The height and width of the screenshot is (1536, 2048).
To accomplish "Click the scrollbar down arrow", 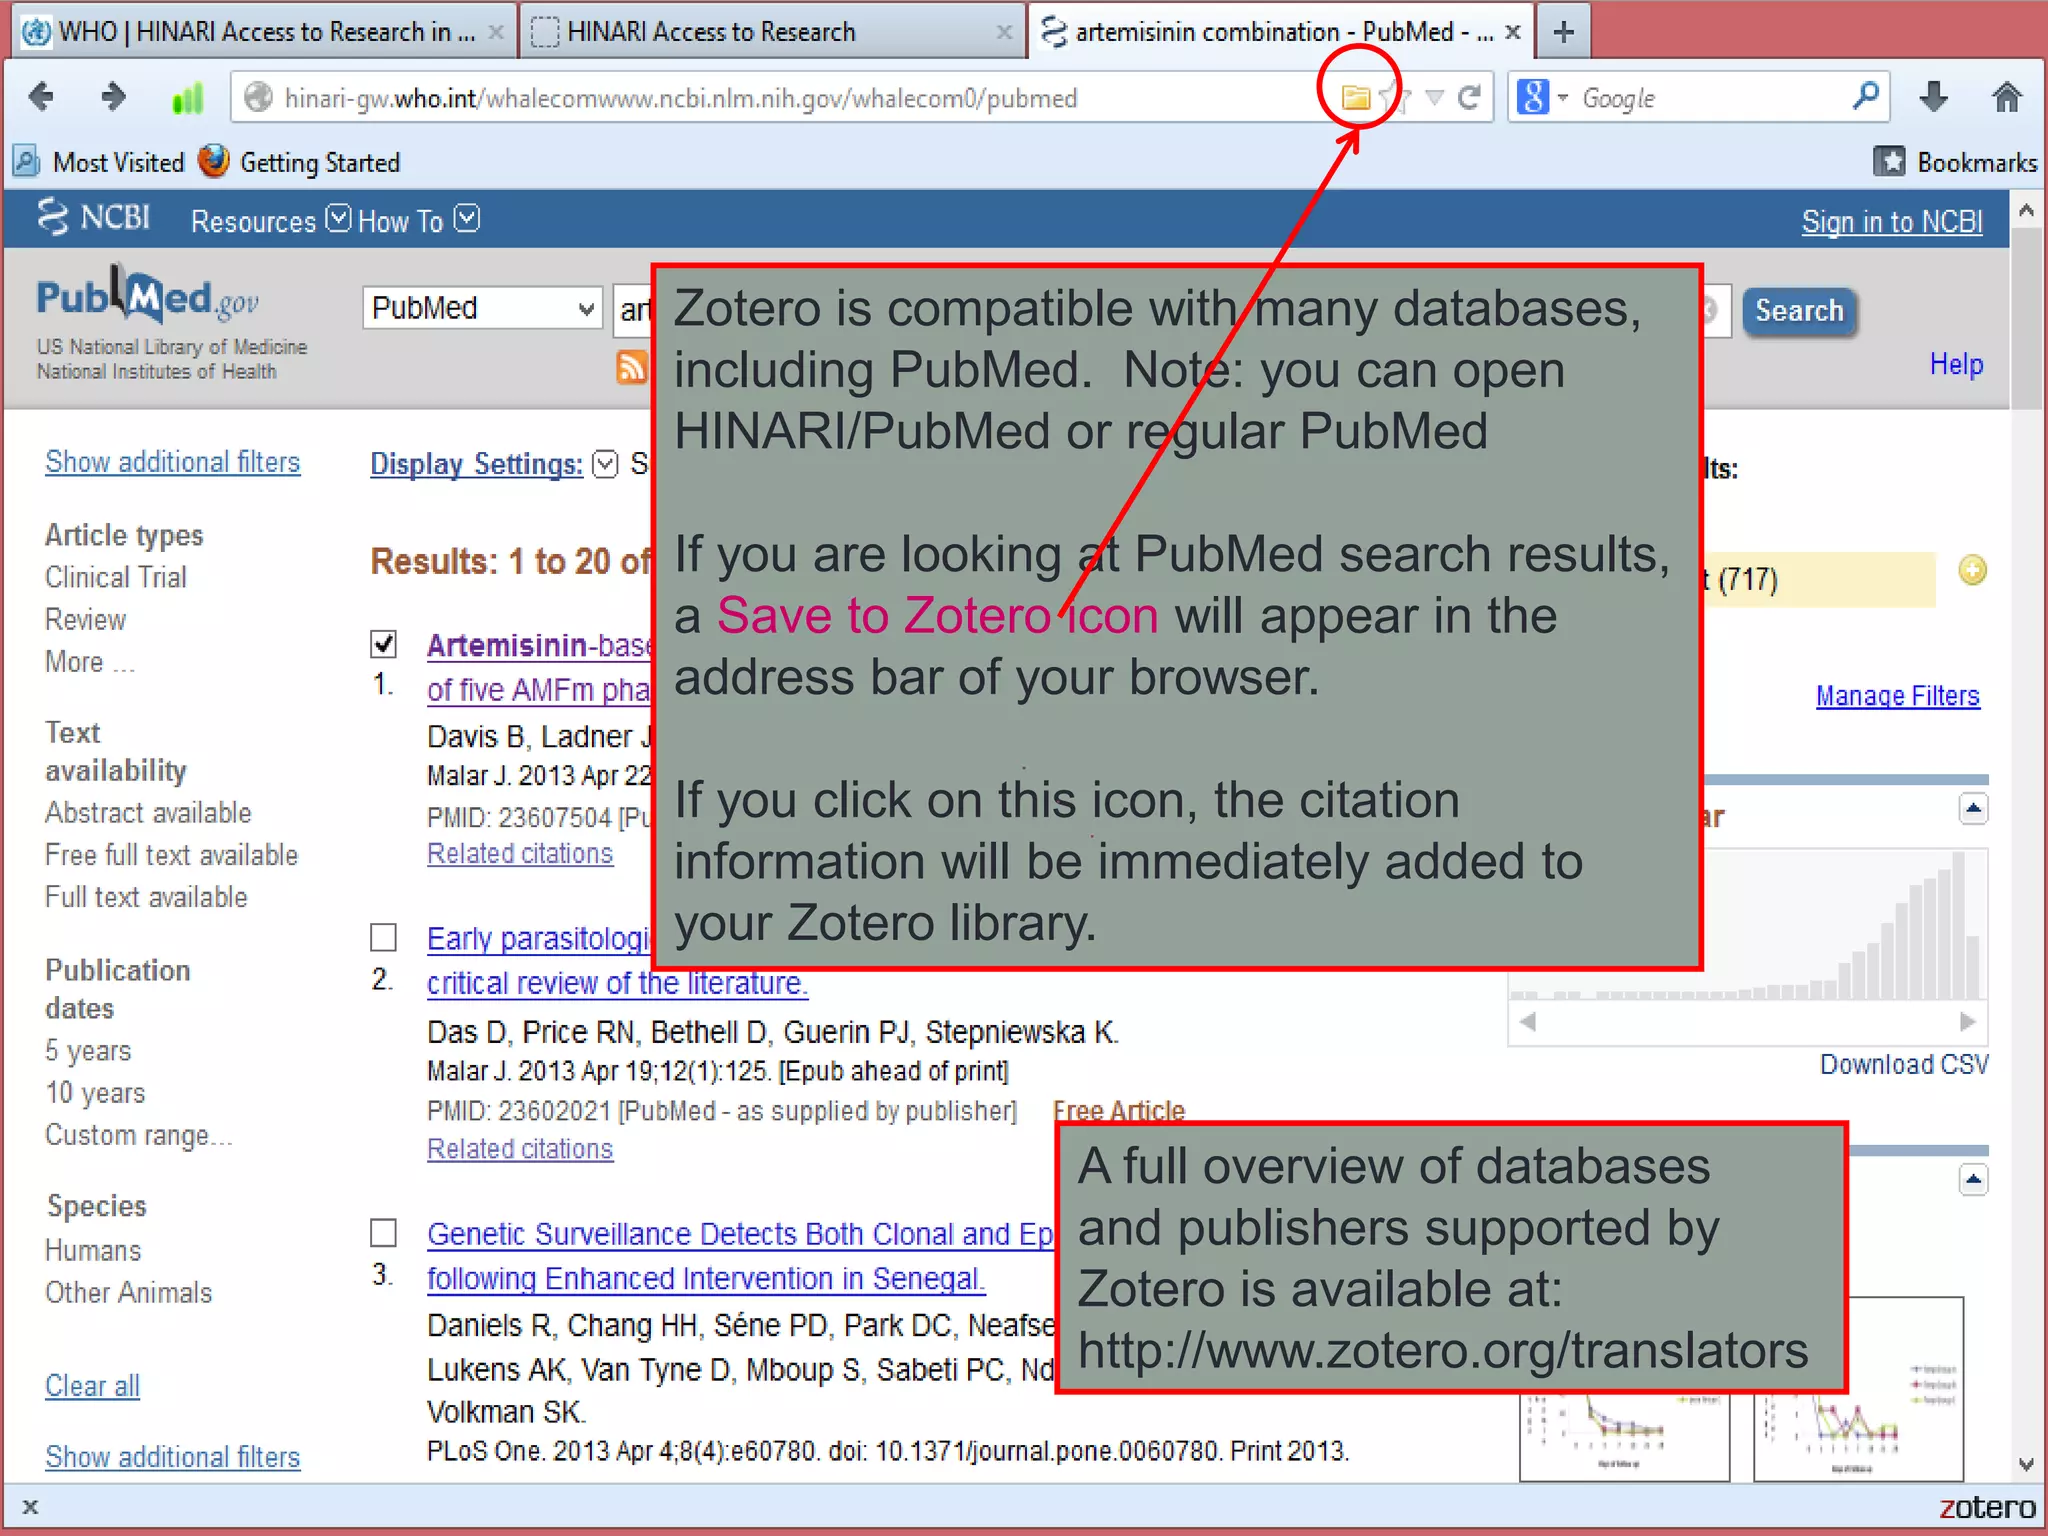I will pos(2026,1465).
